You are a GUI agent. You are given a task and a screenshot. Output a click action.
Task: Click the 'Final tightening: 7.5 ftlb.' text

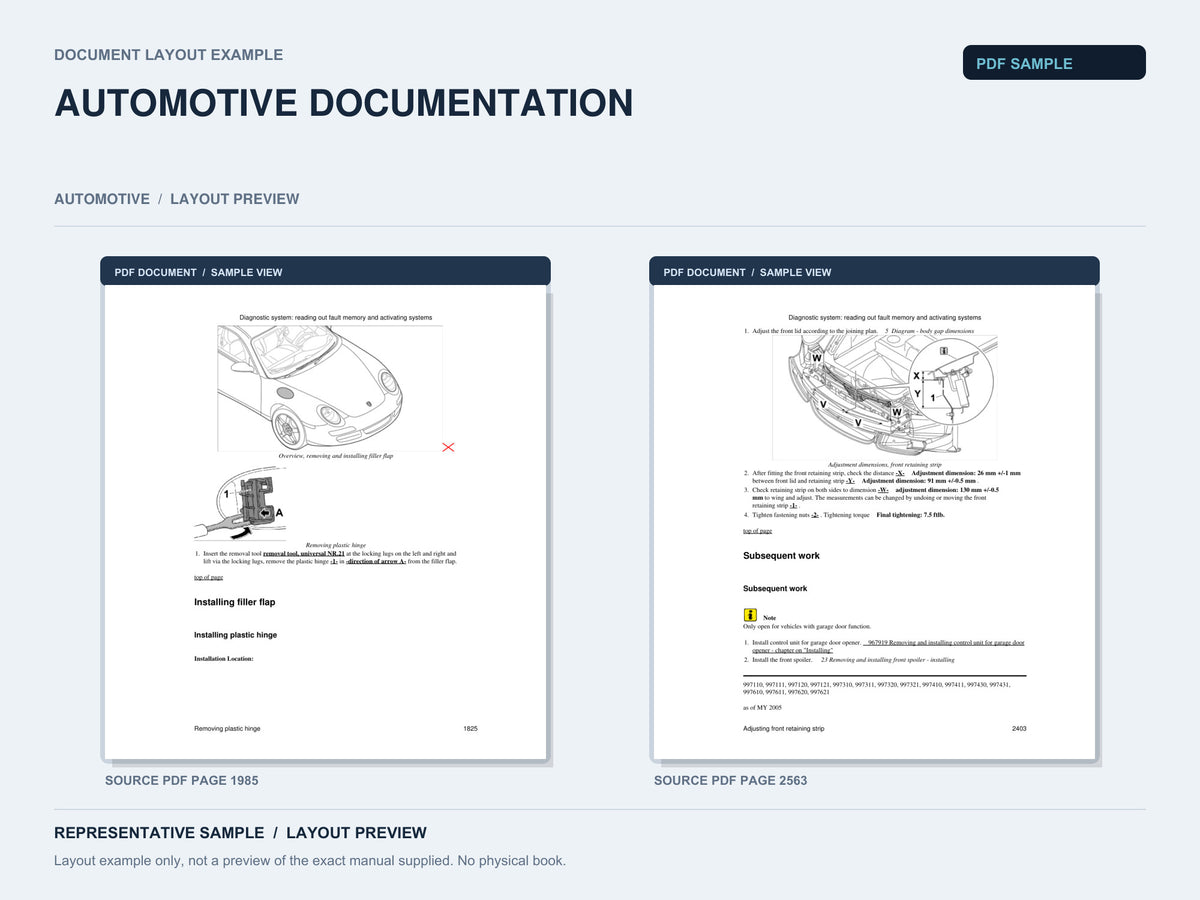point(910,515)
